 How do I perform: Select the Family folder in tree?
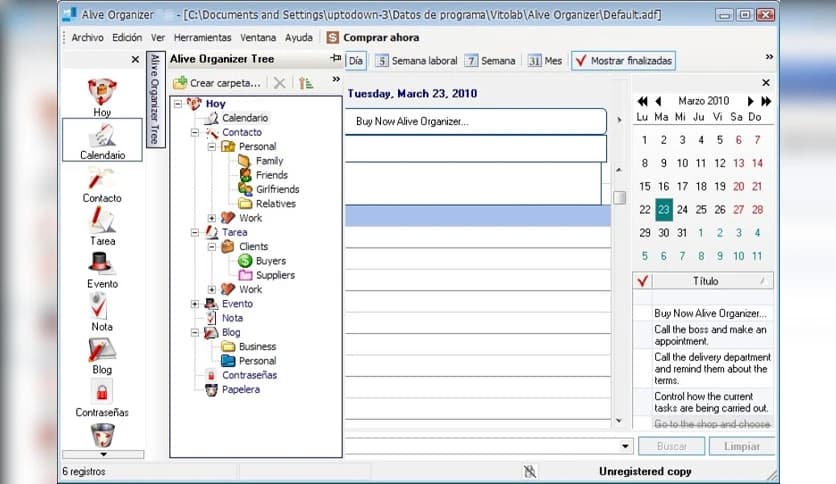tap(269, 160)
